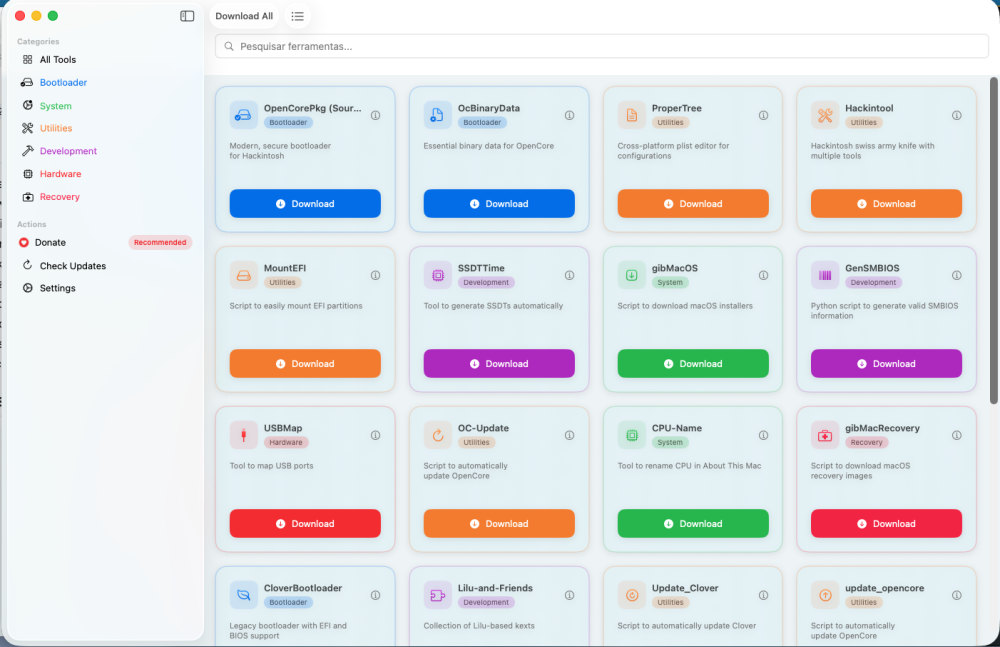Click the OpenCorePkg bootloader app icon
1000x647 pixels.
(x=244, y=115)
